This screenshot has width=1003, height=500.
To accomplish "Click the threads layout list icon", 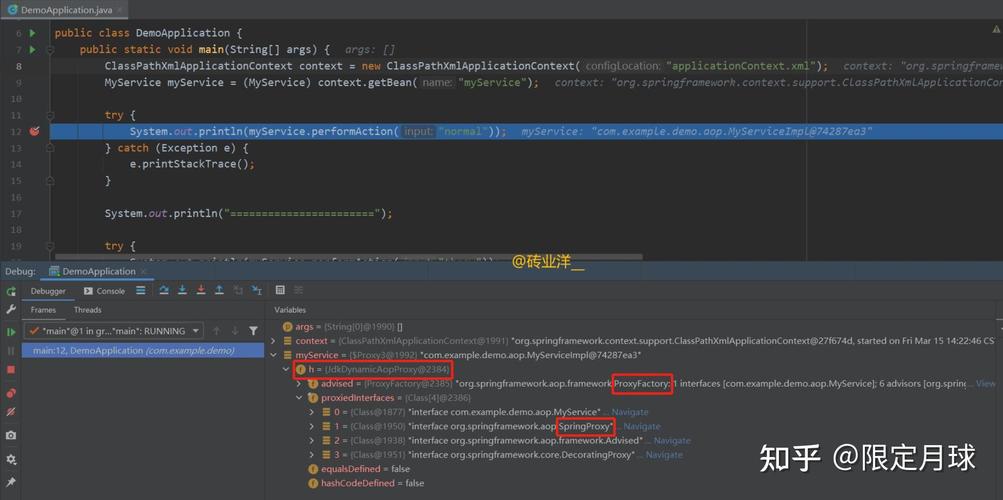I will tap(141, 290).
